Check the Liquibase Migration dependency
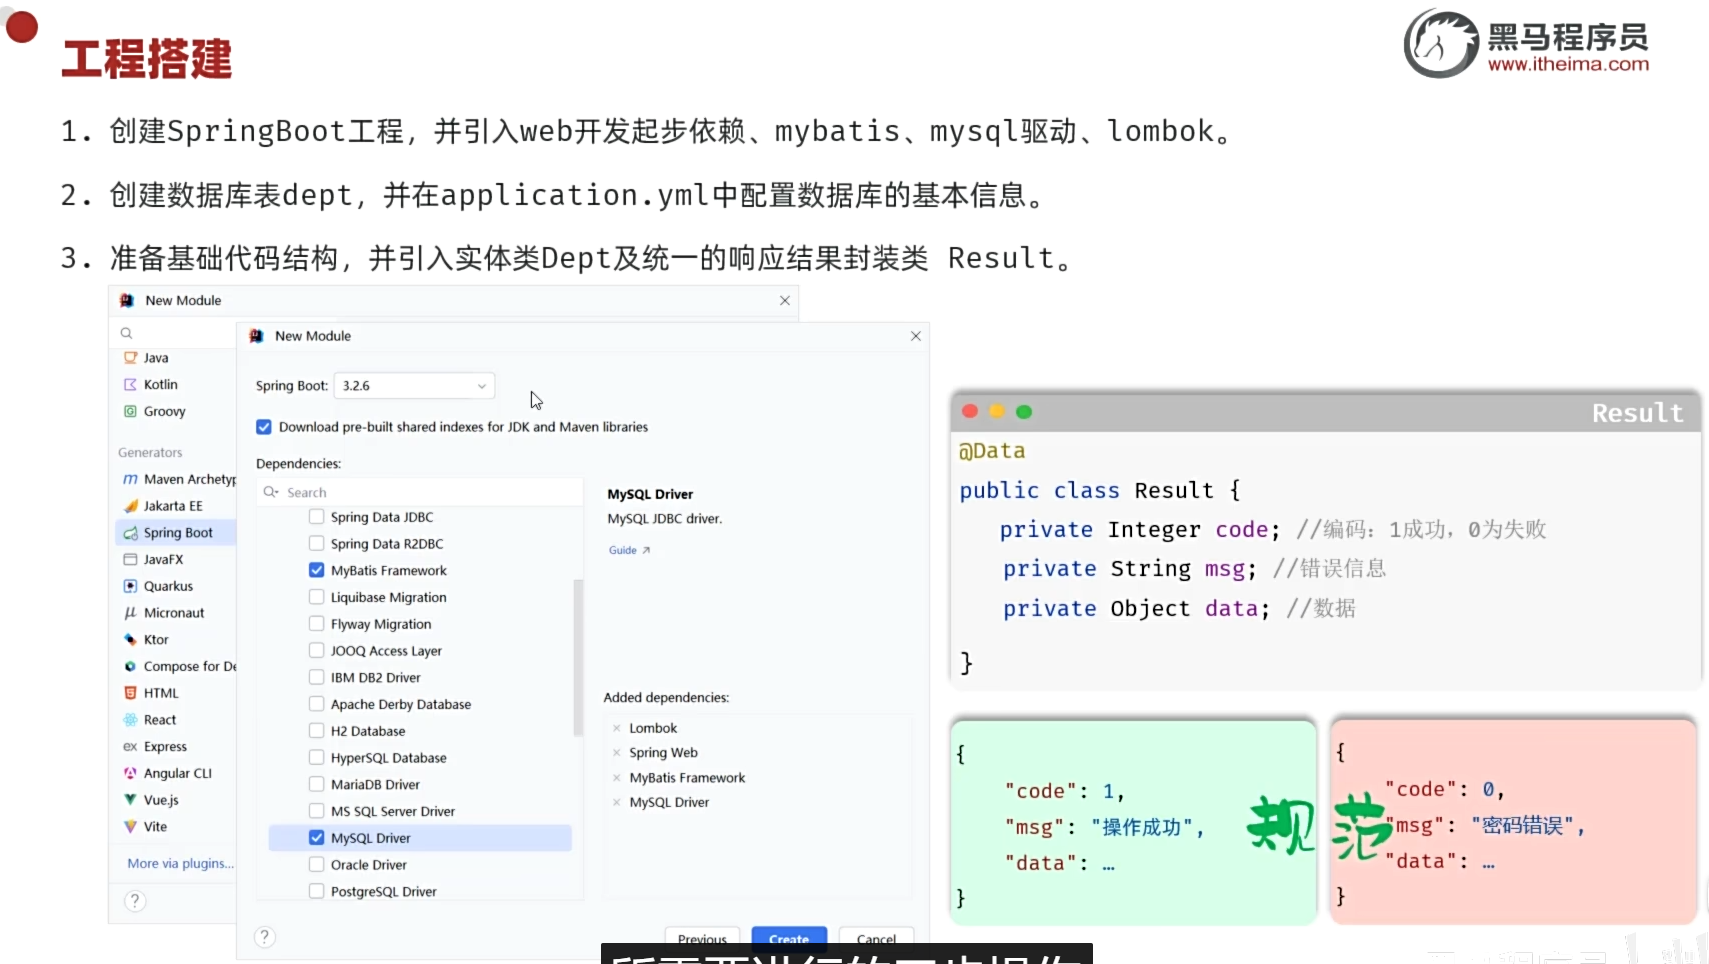The image size is (1709, 964). (x=316, y=597)
